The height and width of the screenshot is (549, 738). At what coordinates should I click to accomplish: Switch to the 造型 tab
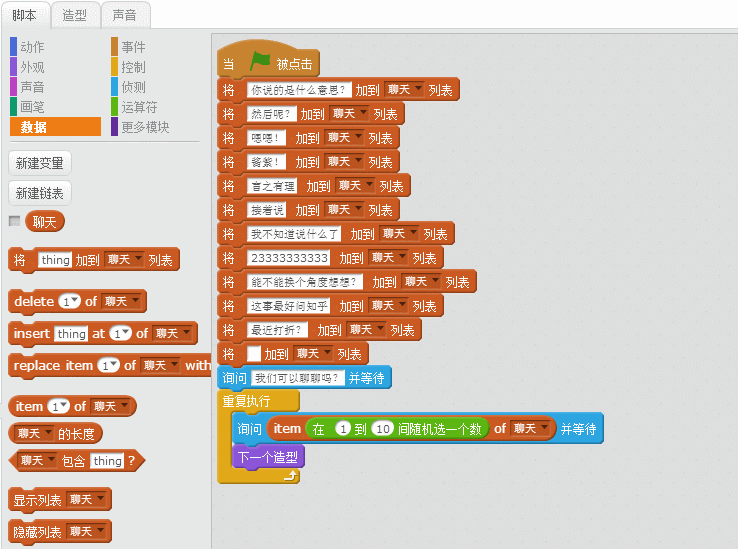pyautogui.click(x=75, y=16)
